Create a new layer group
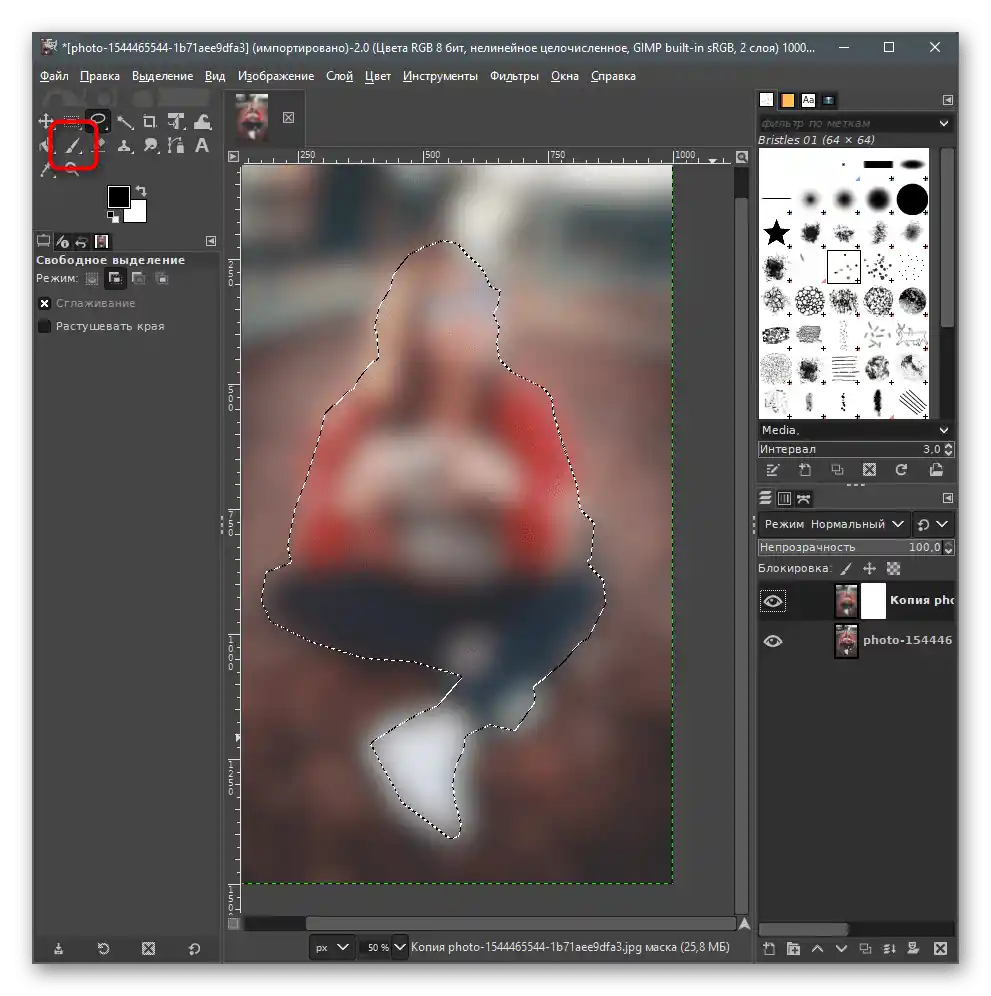Viewport: 991px width, 996px height. [793, 948]
